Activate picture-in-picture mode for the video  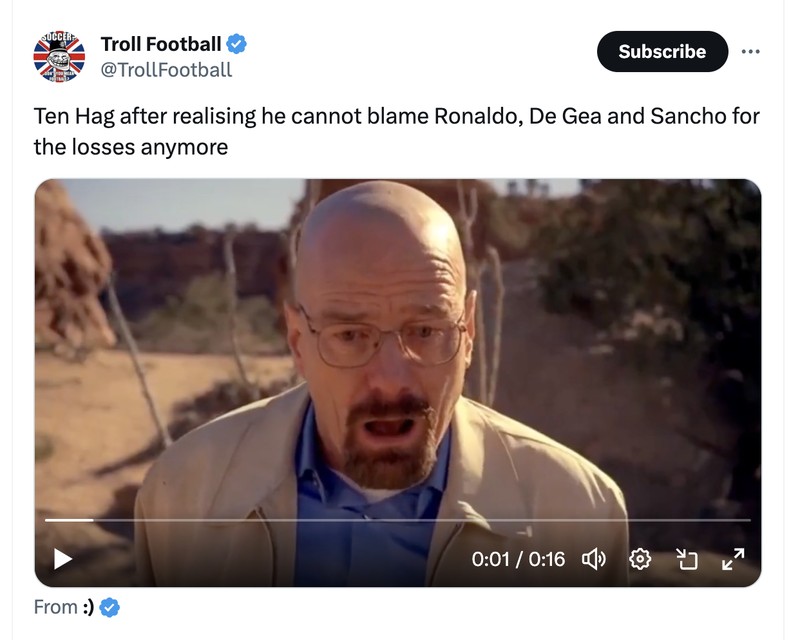[688, 560]
